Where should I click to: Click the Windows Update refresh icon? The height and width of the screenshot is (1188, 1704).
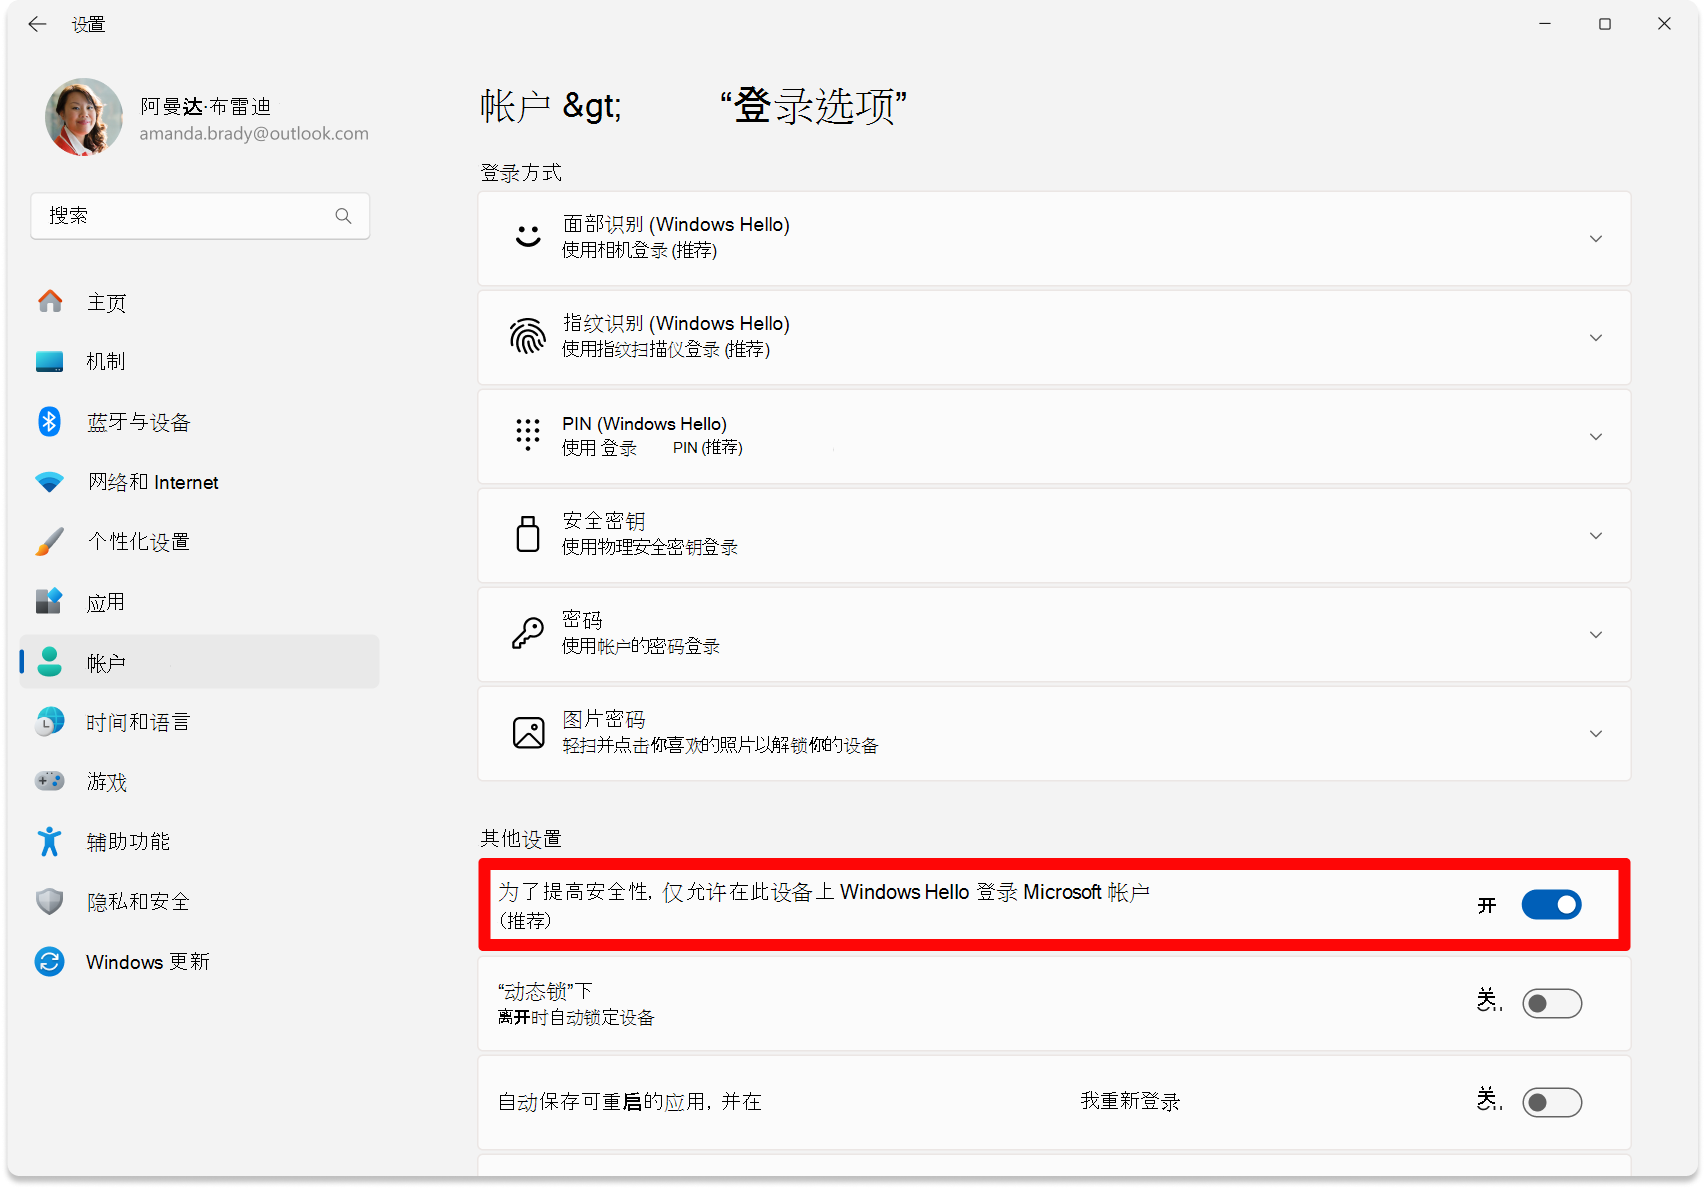tap(49, 961)
